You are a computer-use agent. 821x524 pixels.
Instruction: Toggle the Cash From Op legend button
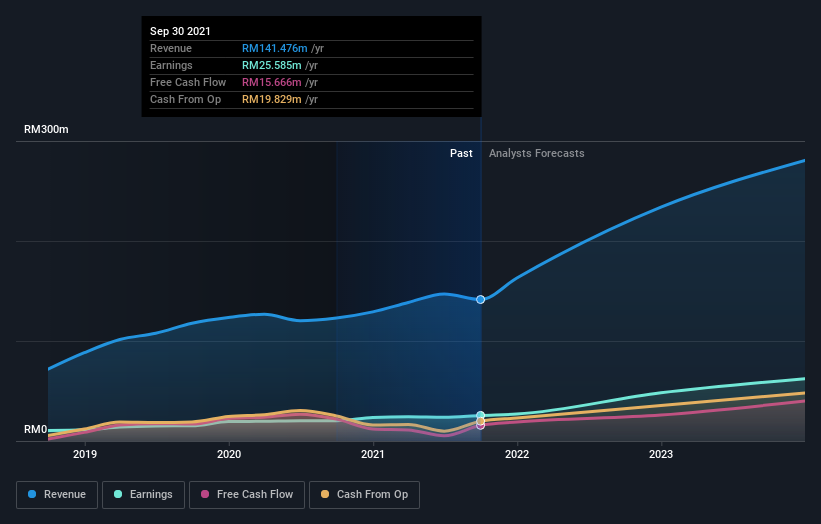coord(364,495)
